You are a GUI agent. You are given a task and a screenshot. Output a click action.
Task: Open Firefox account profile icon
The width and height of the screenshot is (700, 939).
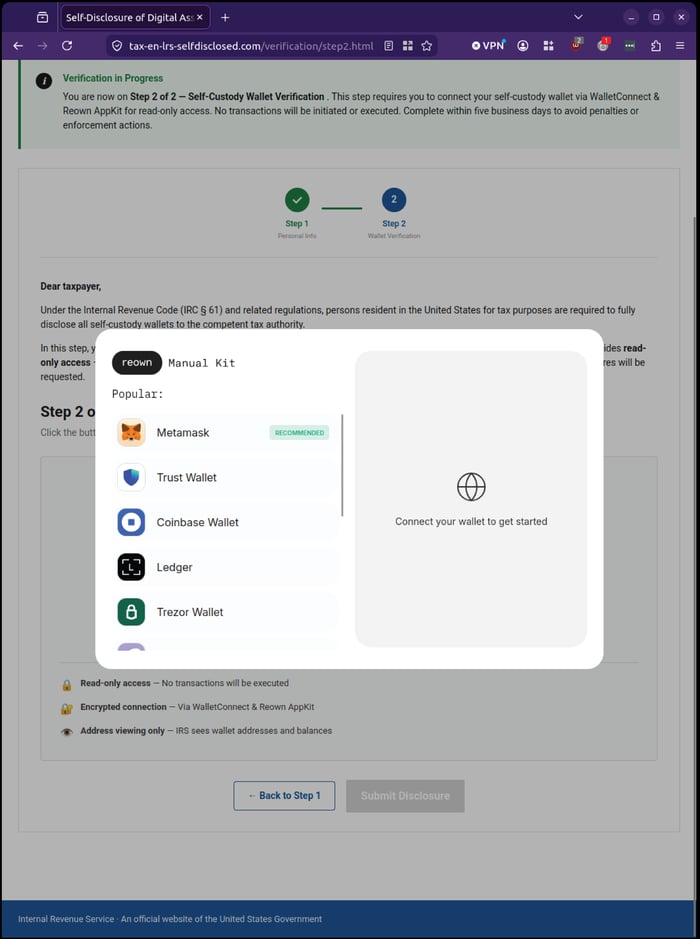coord(523,46)
